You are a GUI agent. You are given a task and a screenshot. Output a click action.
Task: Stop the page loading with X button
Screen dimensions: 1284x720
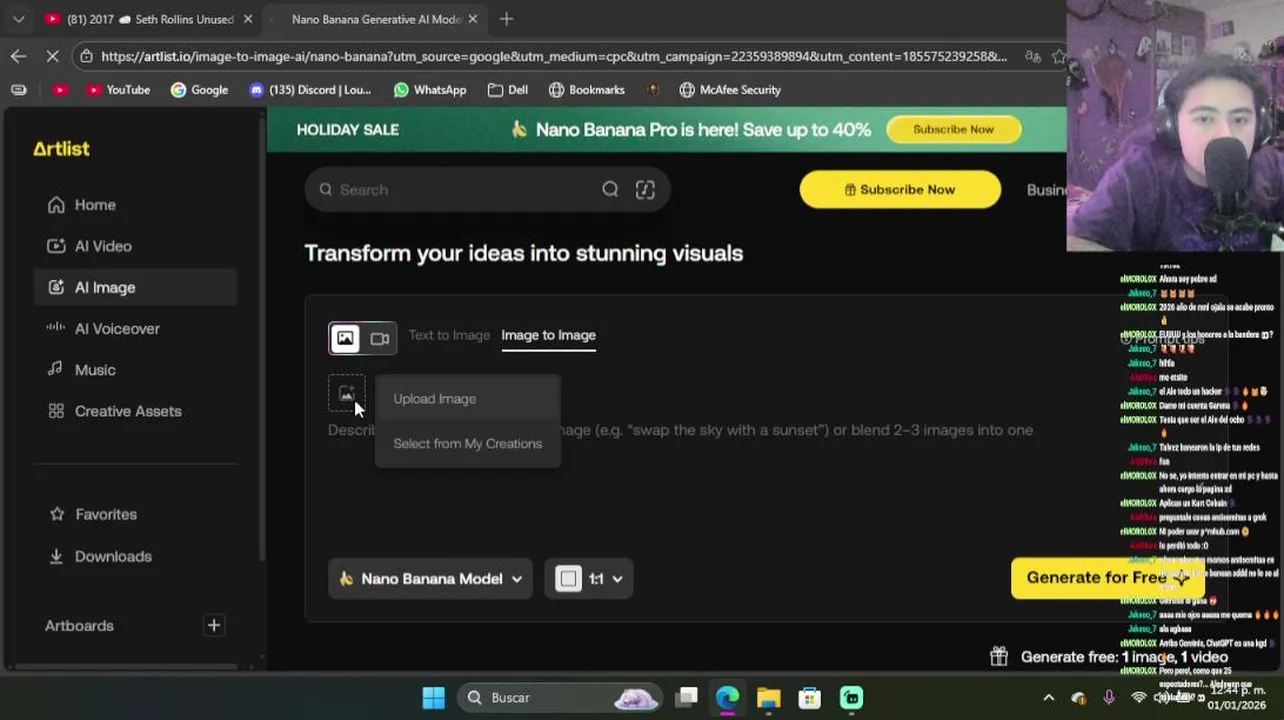pos(52,56)
